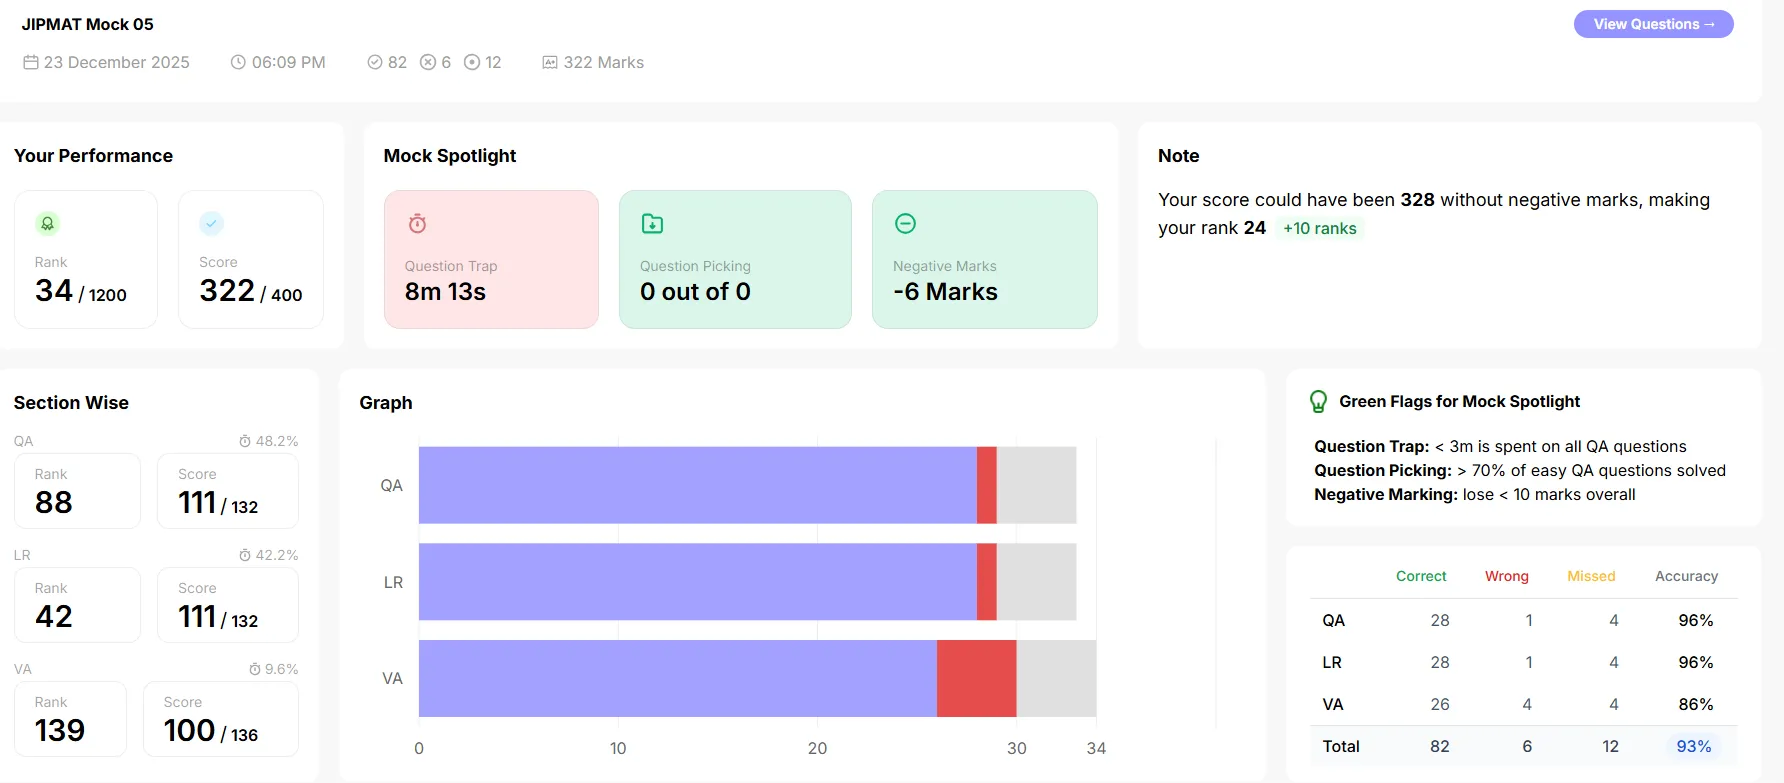Click the green lightbulb Green Flags icon

tap(1319, 402)
